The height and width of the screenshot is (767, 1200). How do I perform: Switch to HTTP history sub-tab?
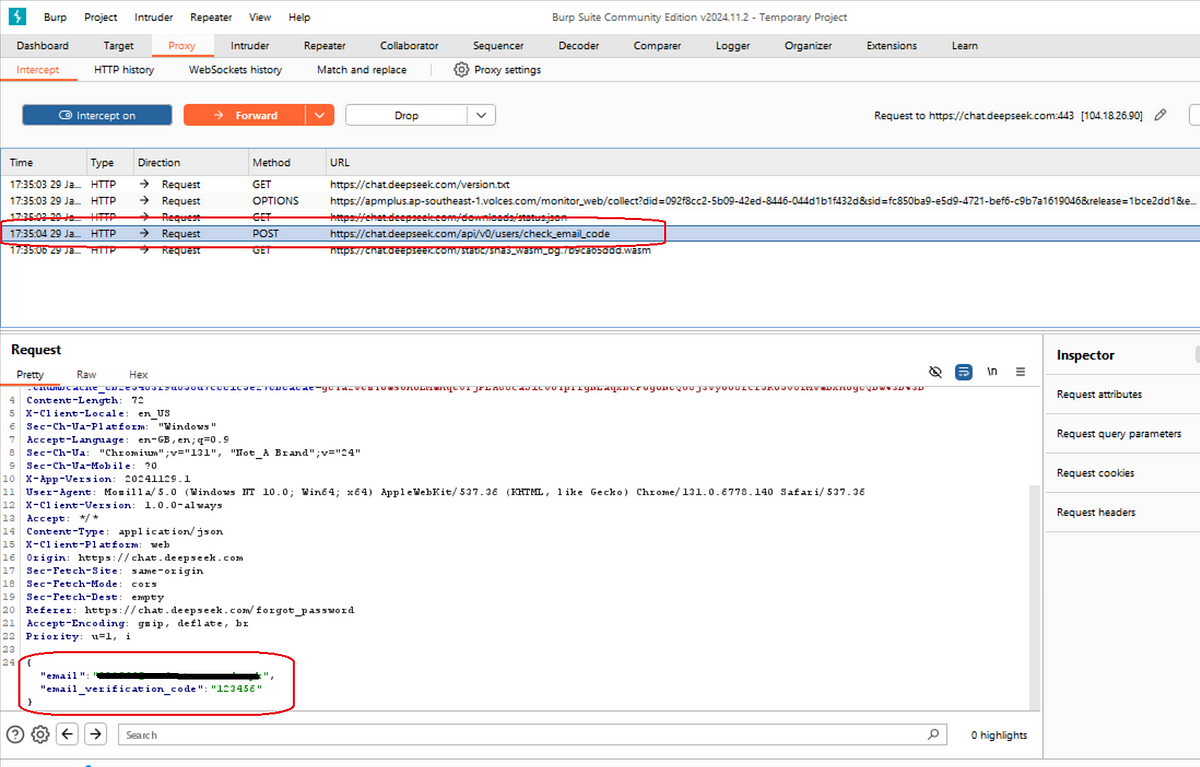pos(124,70)
